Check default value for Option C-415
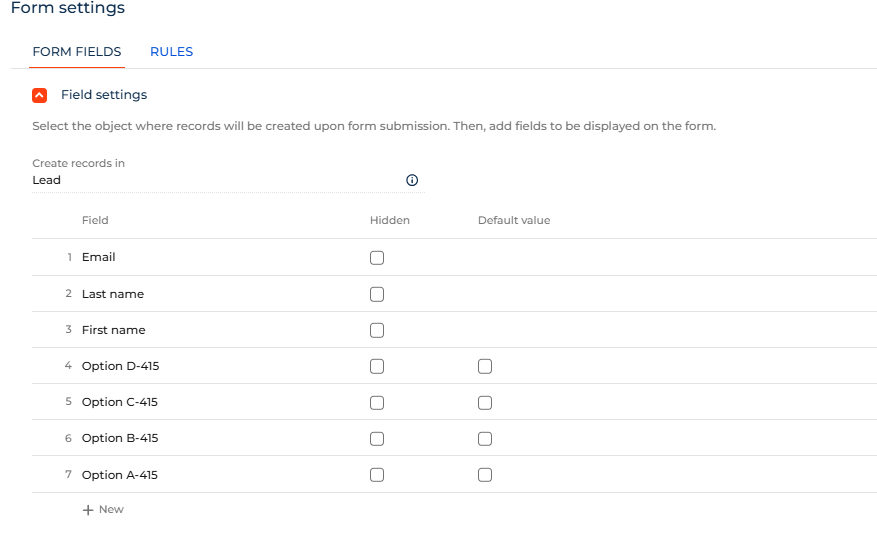The image size is (877, 542). pyautogui.click(x=485, y=402)
